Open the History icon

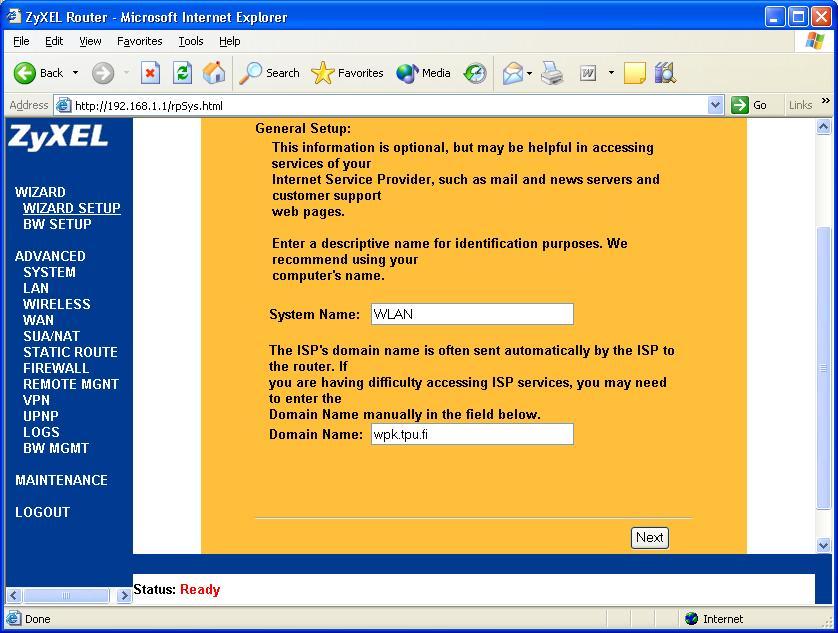475,73
